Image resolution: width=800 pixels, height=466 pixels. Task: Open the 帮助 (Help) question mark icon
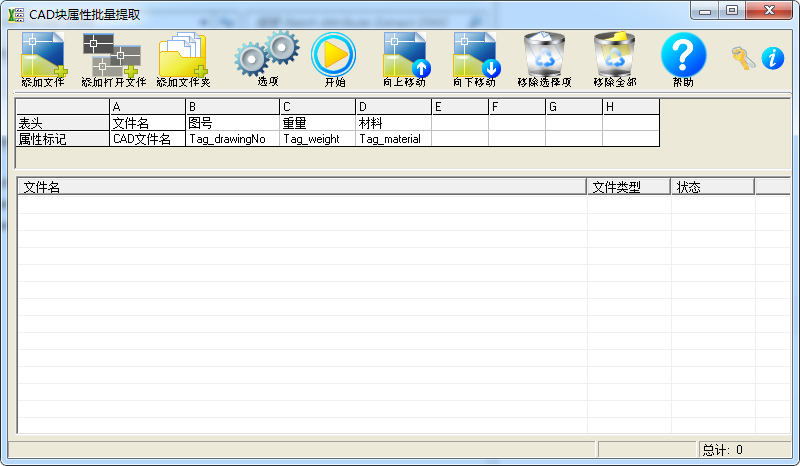[683, 56]
